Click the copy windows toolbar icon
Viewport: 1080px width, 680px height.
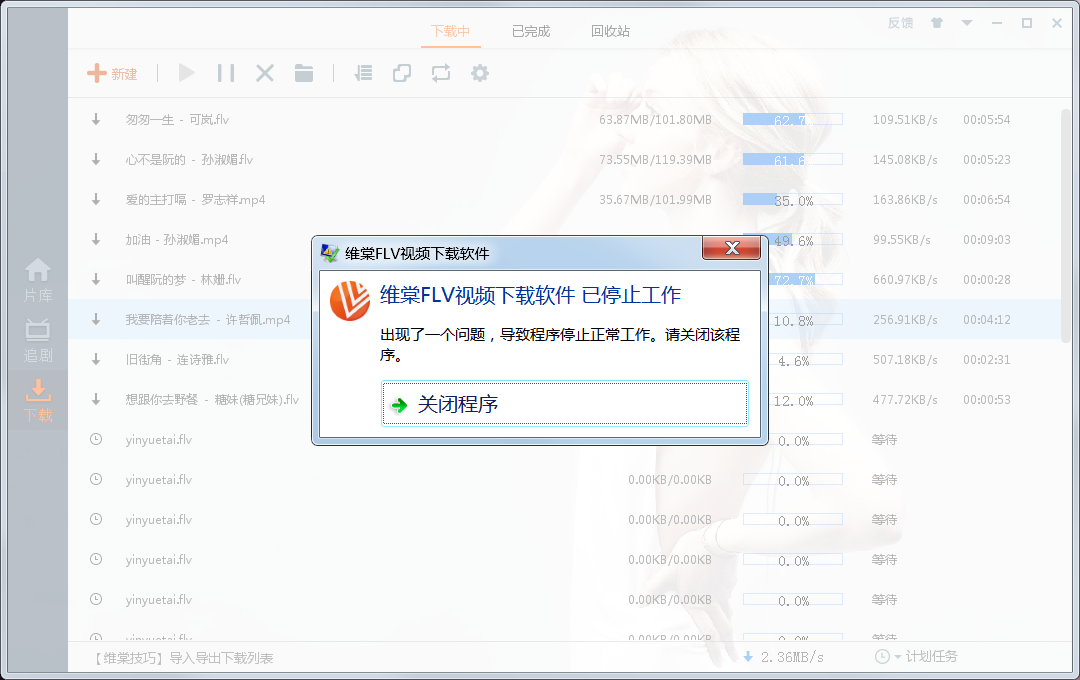[x=402, y=73]
